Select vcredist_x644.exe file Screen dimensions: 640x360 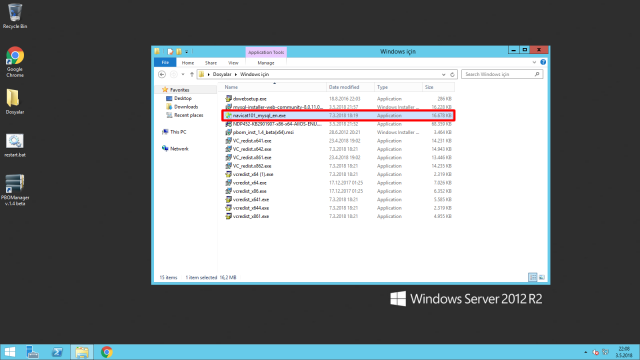tap(338, 208)
